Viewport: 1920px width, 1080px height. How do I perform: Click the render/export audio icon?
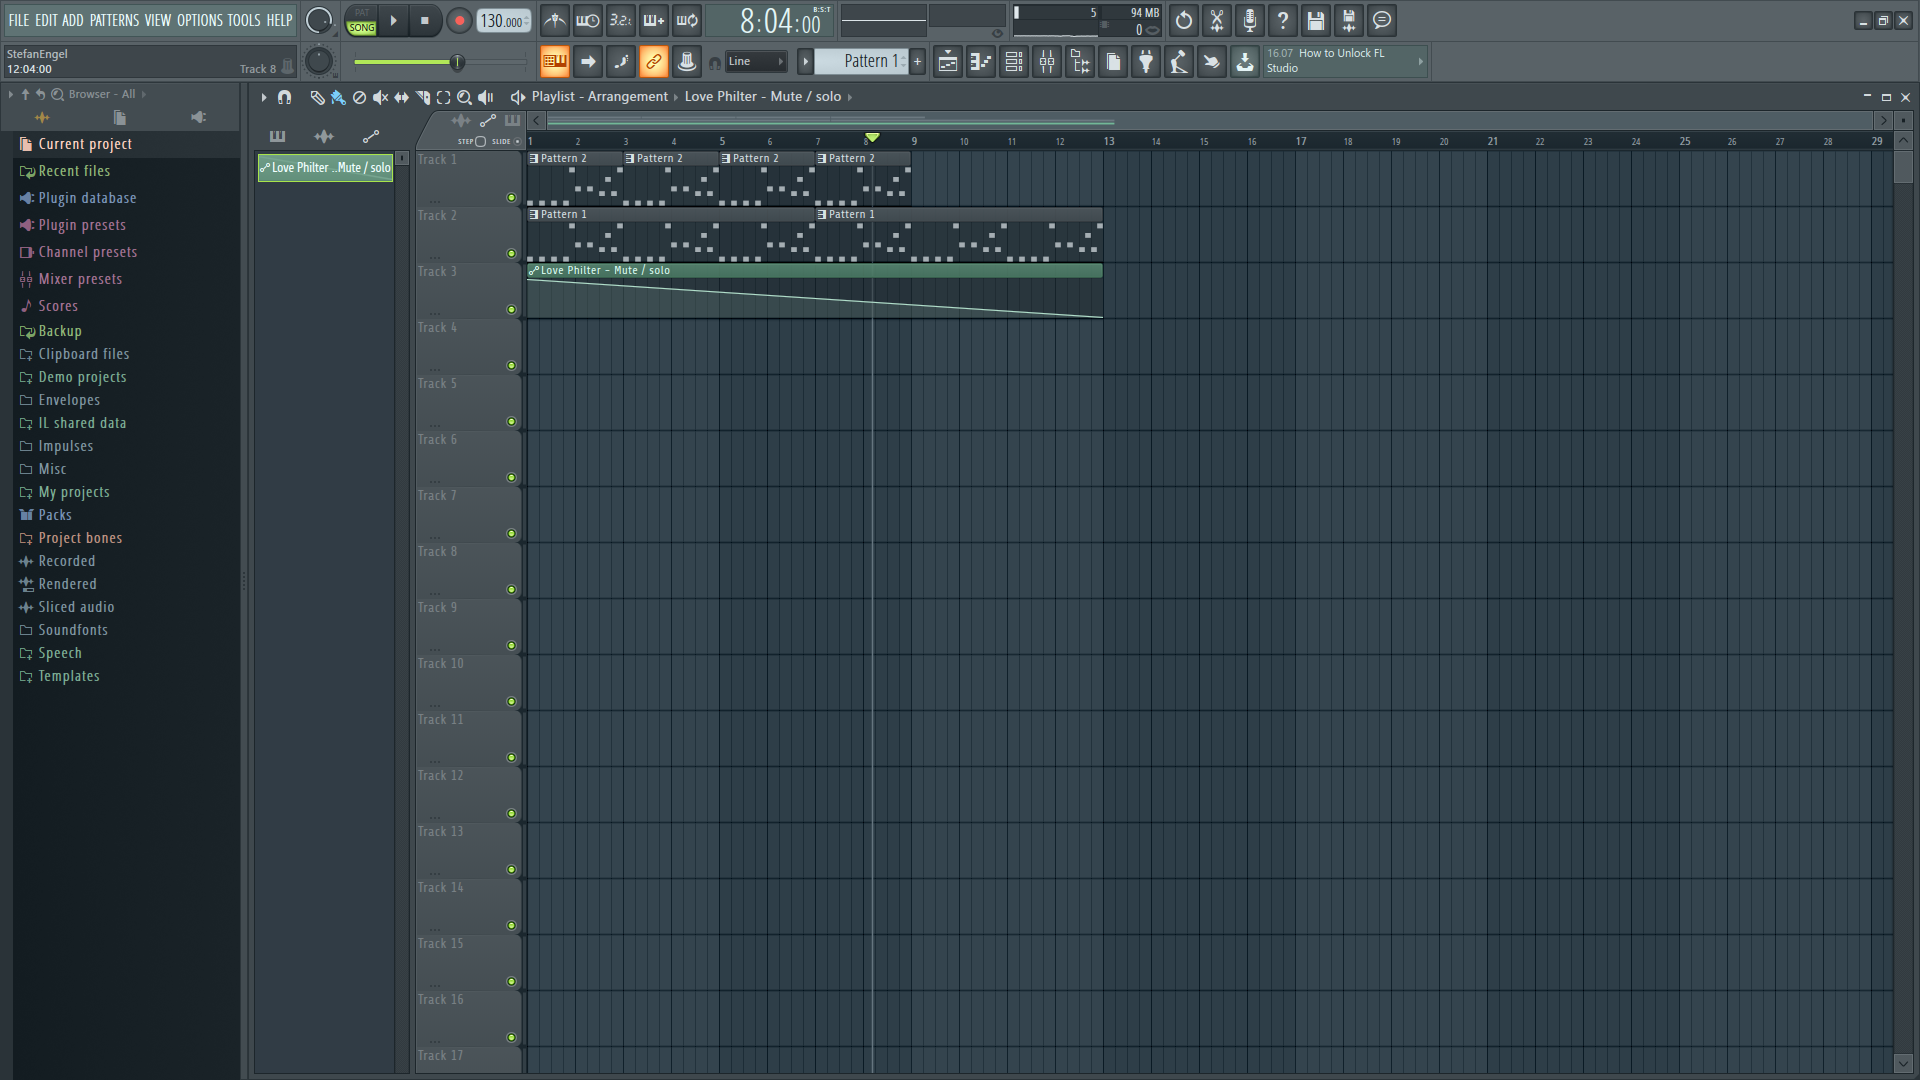(x=1349, y=21)
